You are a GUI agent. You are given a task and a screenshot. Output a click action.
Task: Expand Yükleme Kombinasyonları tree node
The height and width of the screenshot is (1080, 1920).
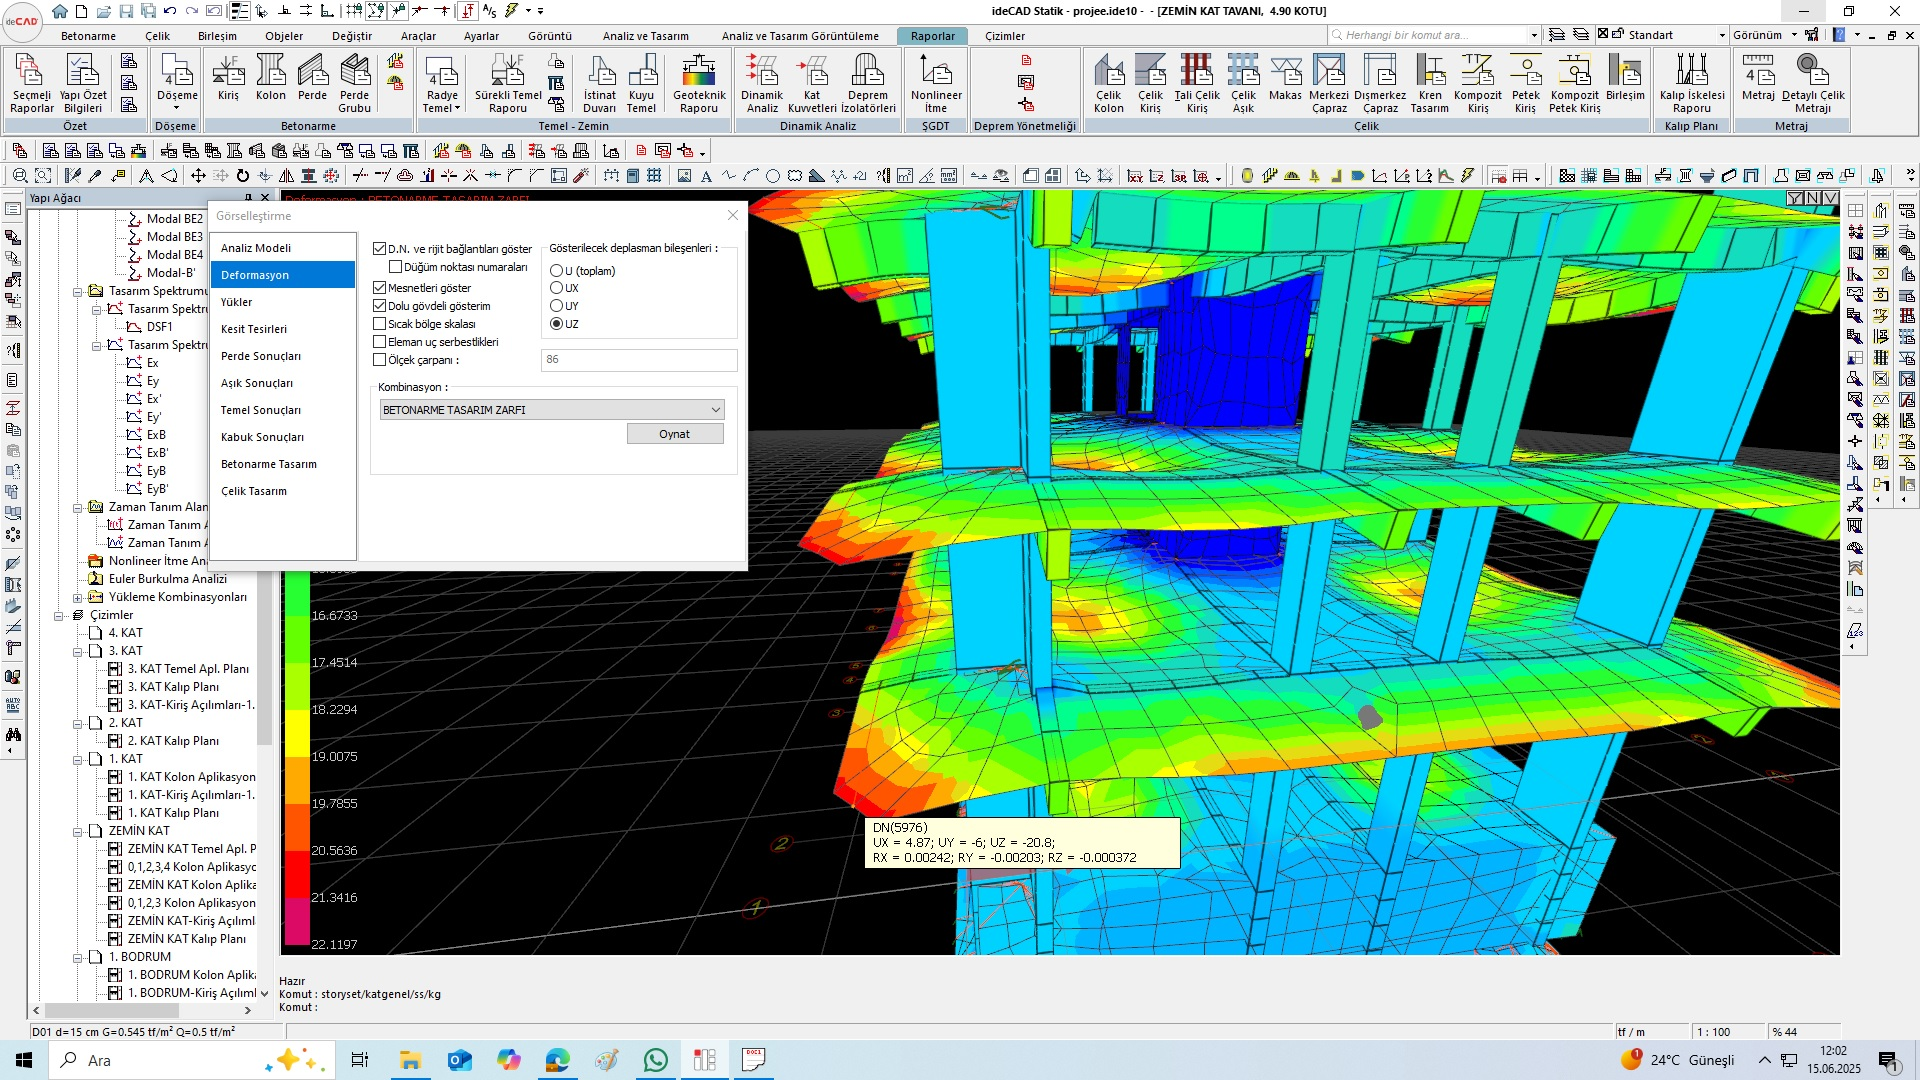(77, 597)
